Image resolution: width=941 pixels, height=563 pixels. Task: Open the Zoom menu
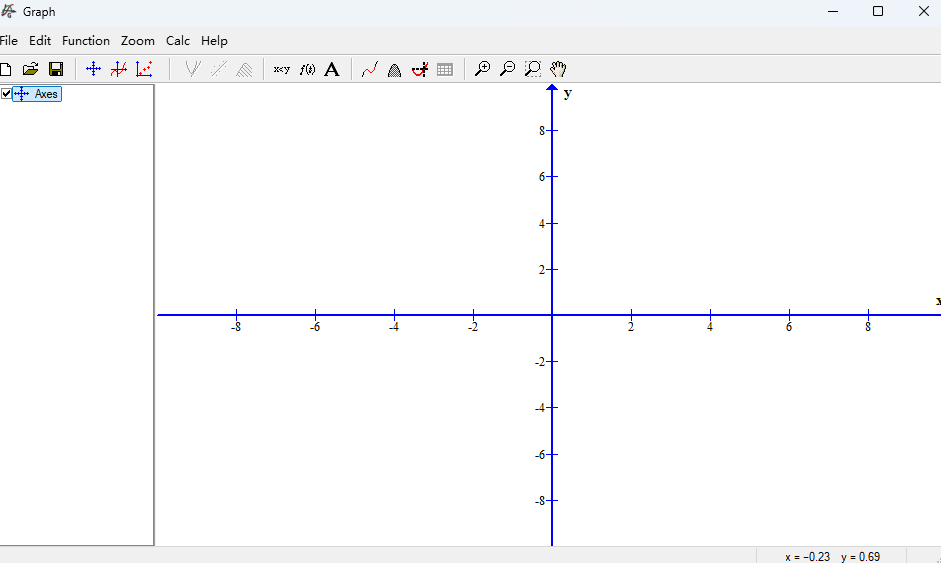point(138,41)
